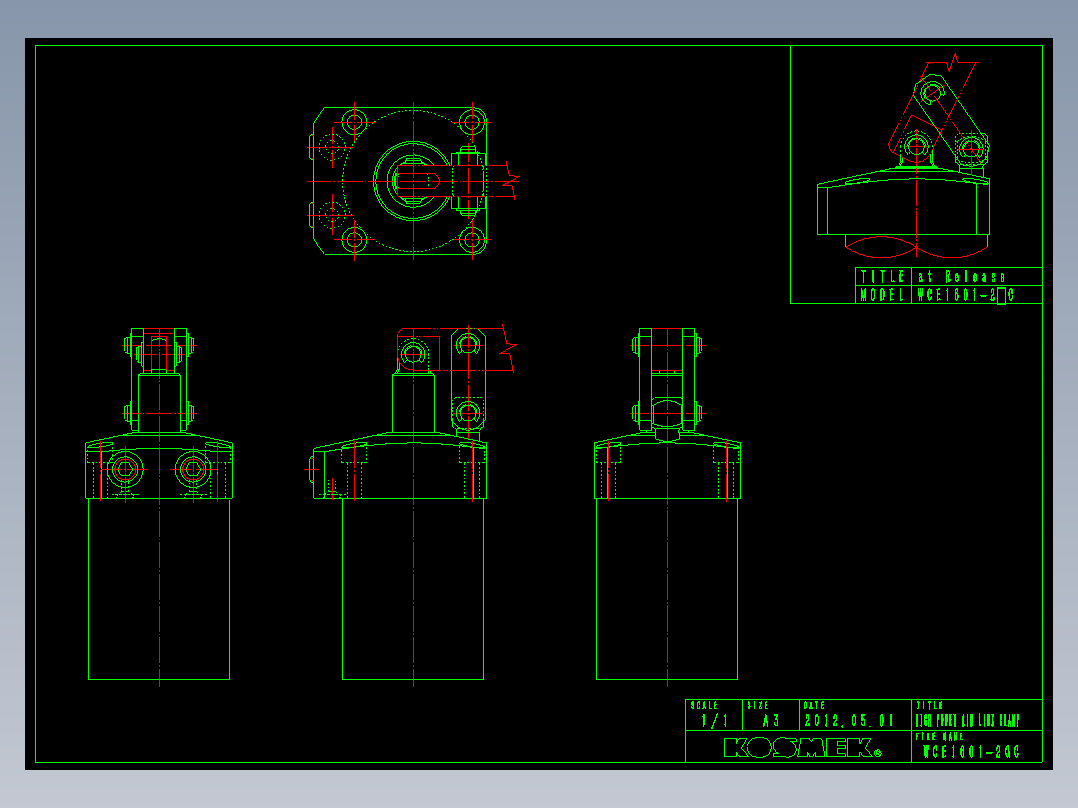The image size is (1078, 808).
Task: Click the "MODEL" label in inset table
Action: pos(882,295)
